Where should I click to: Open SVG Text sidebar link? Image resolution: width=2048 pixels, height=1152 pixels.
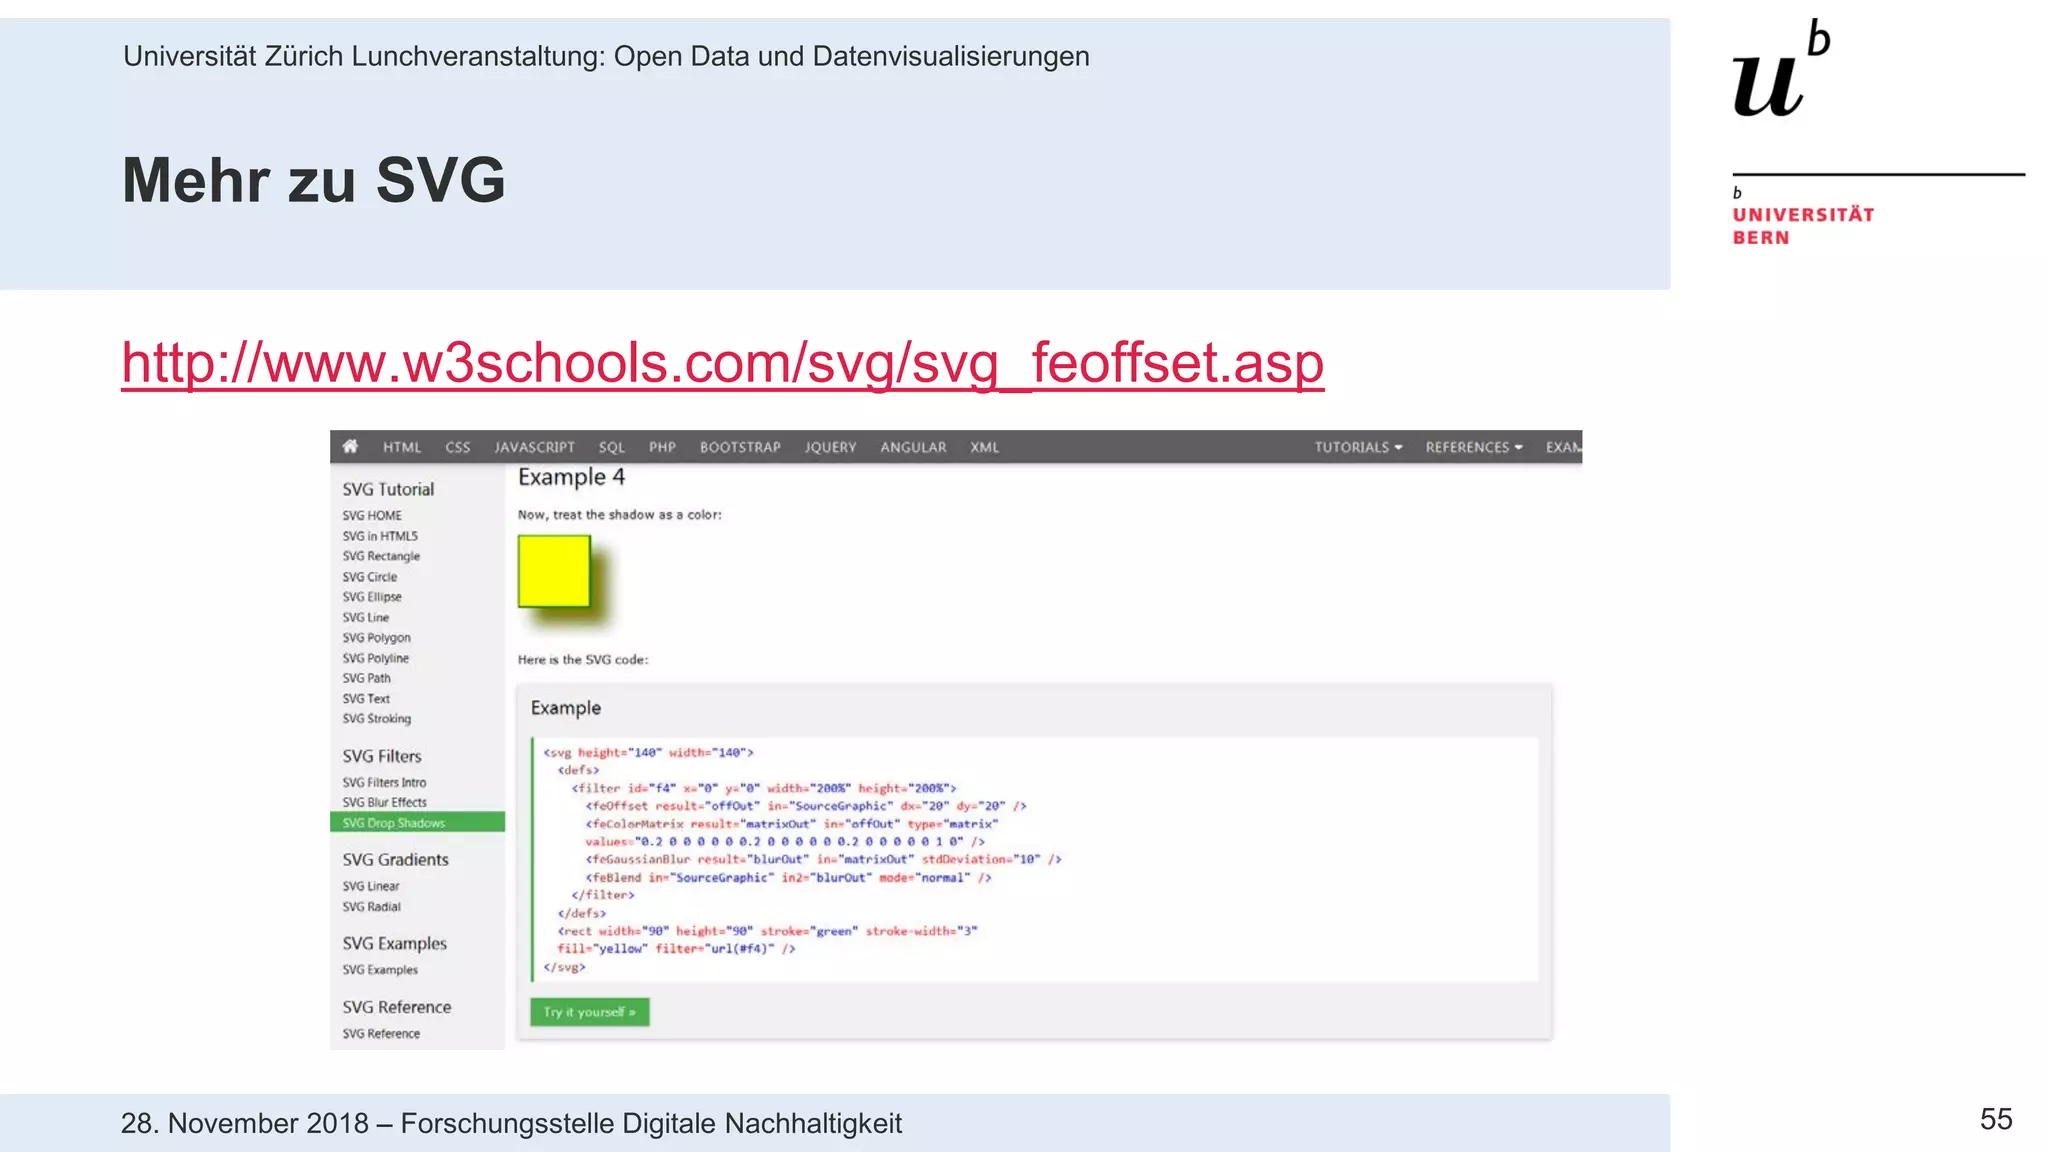pos(366,699)
